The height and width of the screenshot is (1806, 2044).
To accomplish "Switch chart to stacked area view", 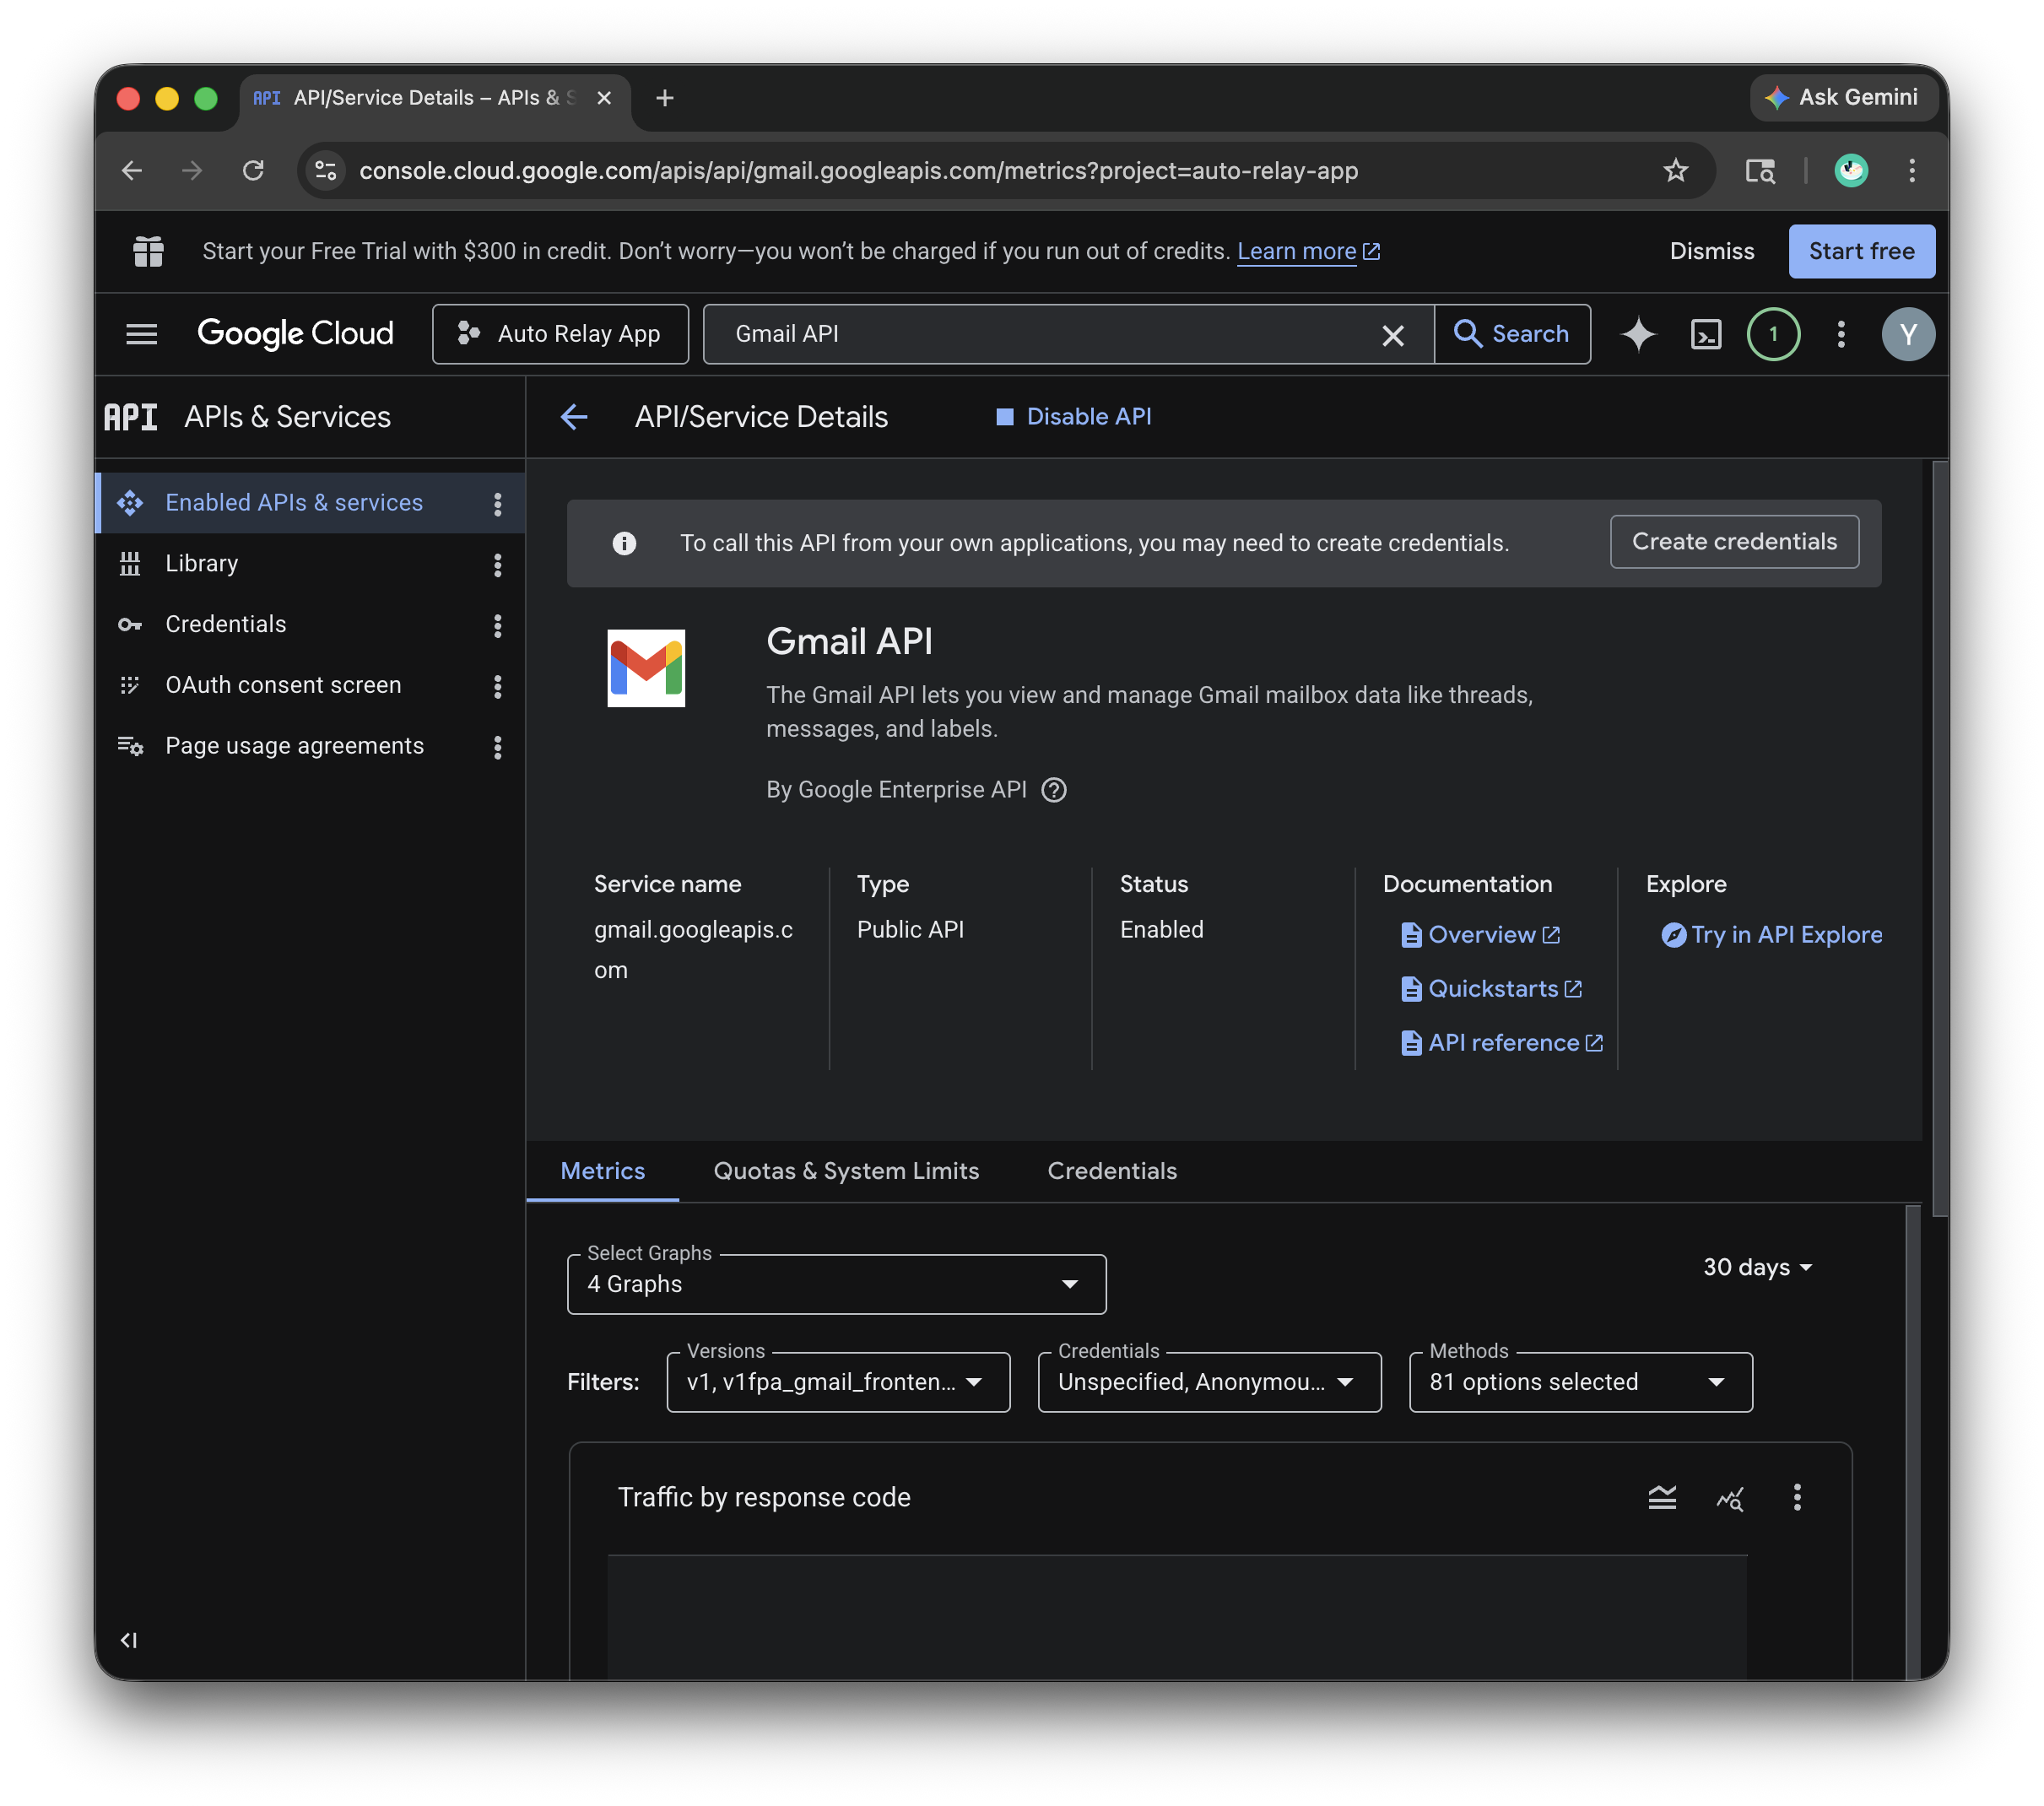I will 1662,1497.
